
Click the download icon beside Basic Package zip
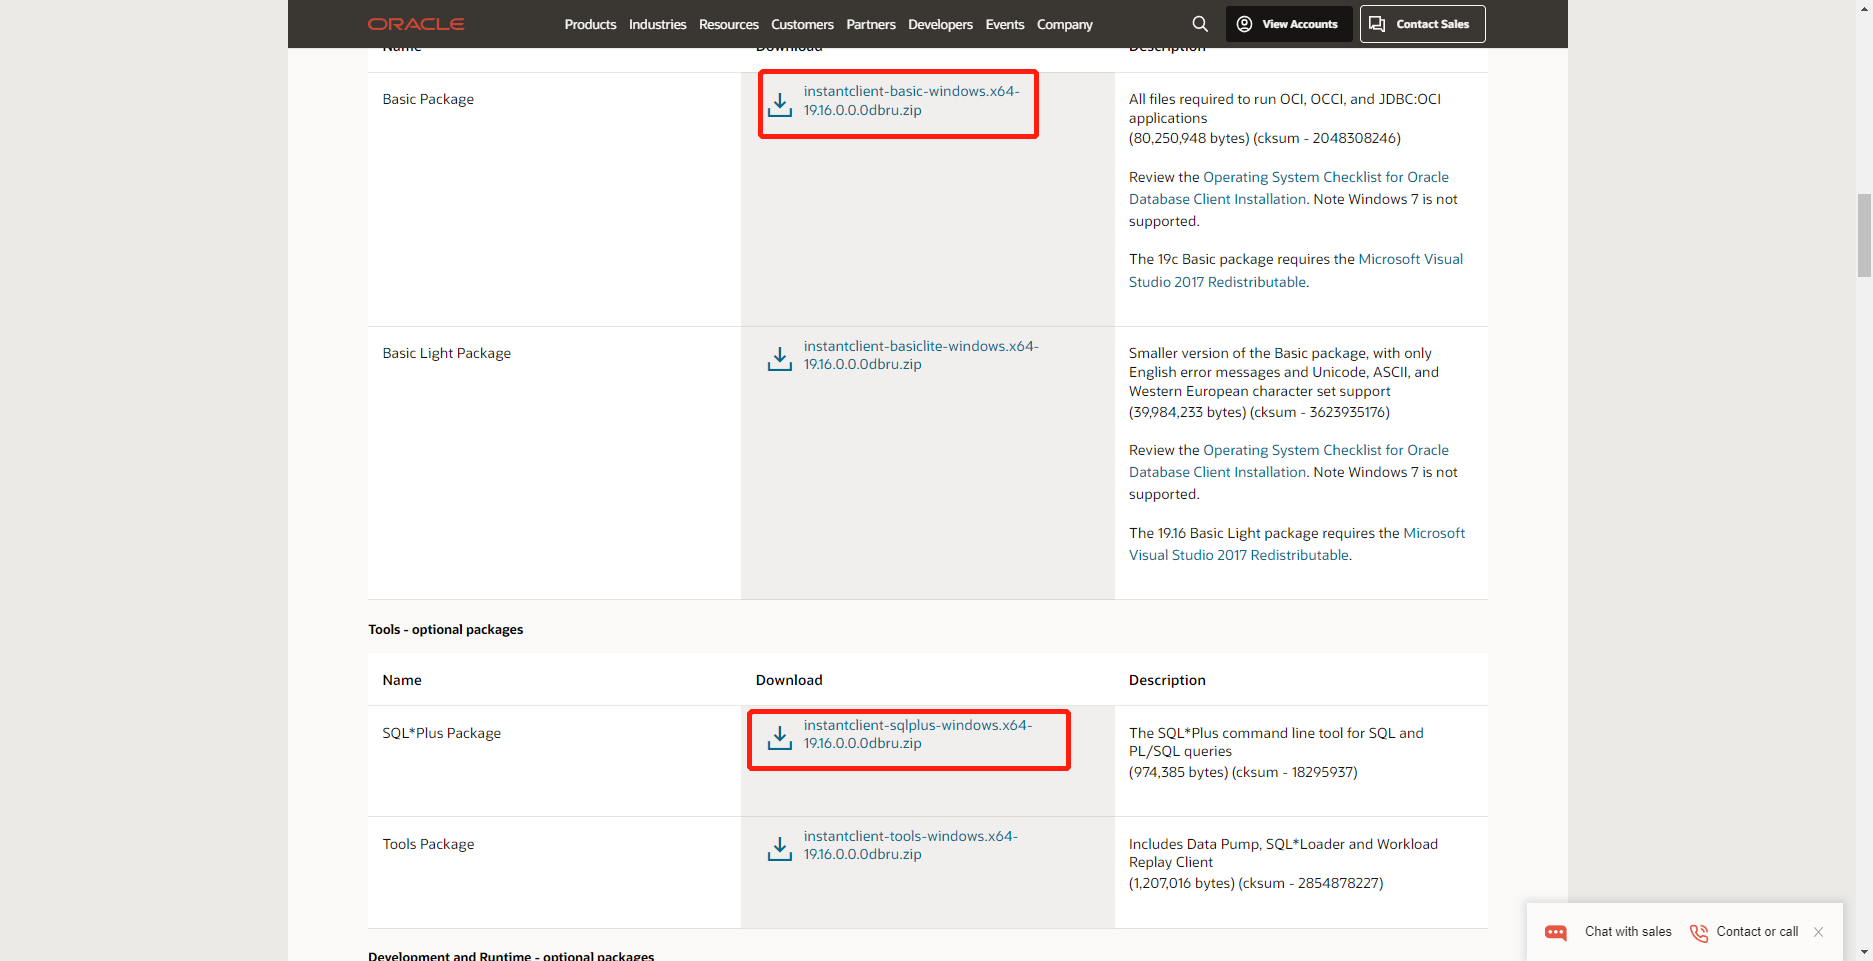tap(780, 103)
